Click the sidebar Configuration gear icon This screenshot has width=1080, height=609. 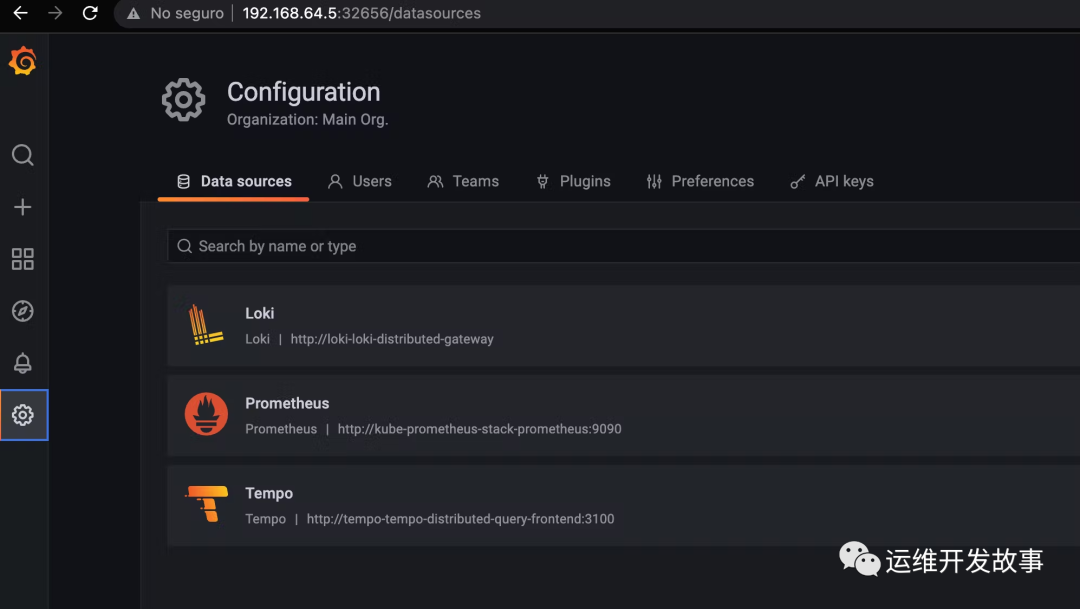click(23, 415)
